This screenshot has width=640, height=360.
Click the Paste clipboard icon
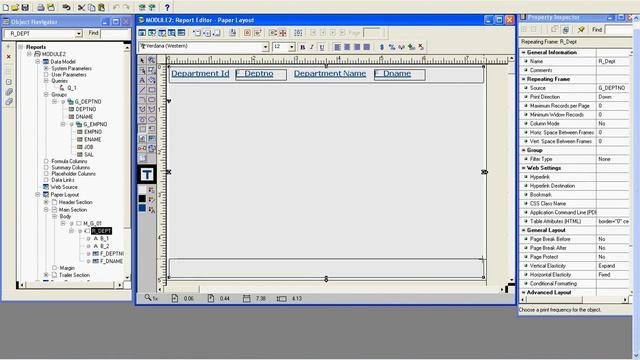[101, 7]
